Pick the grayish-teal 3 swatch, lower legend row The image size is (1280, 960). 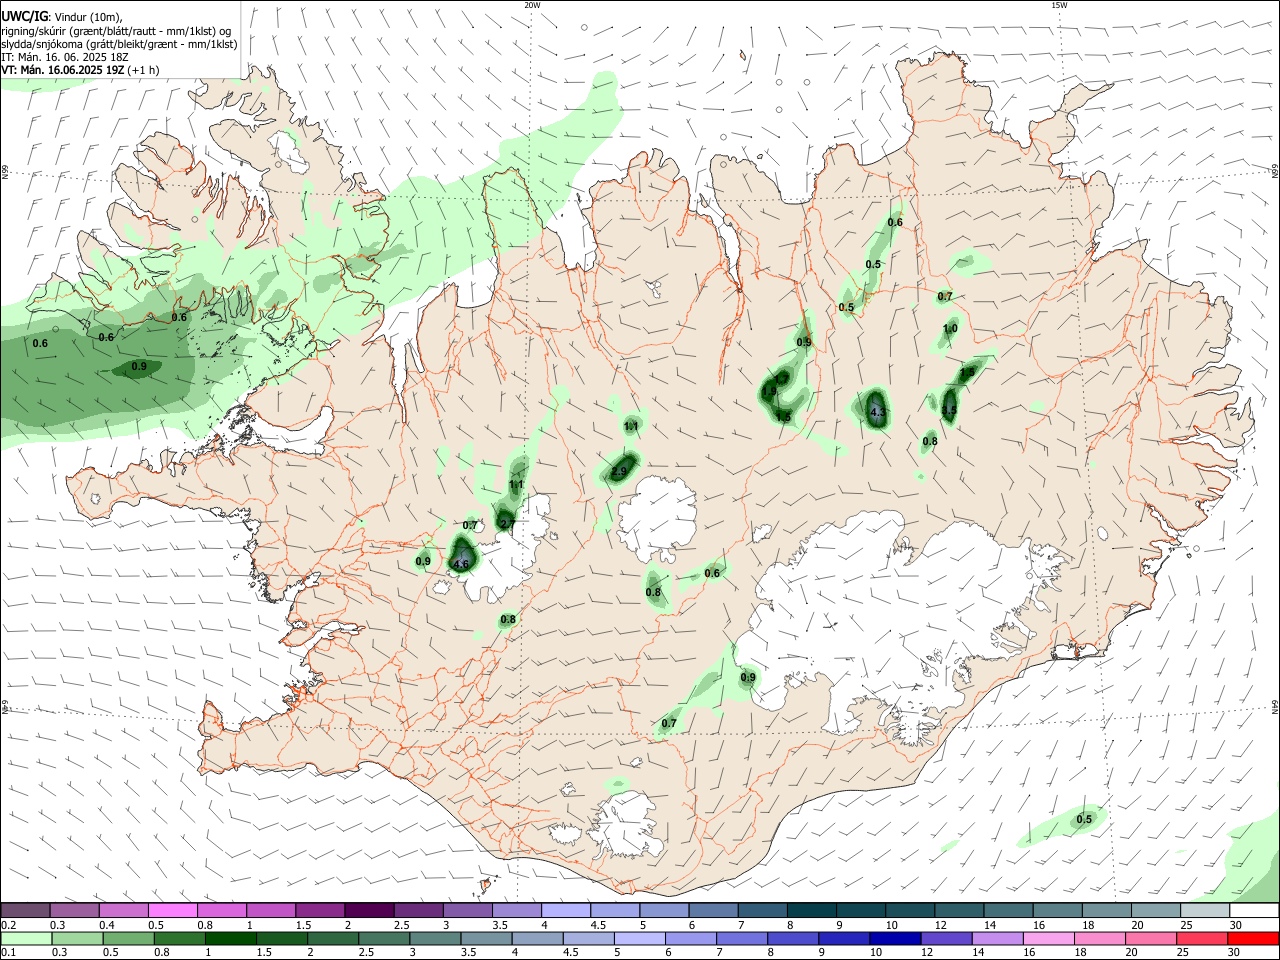433,939
